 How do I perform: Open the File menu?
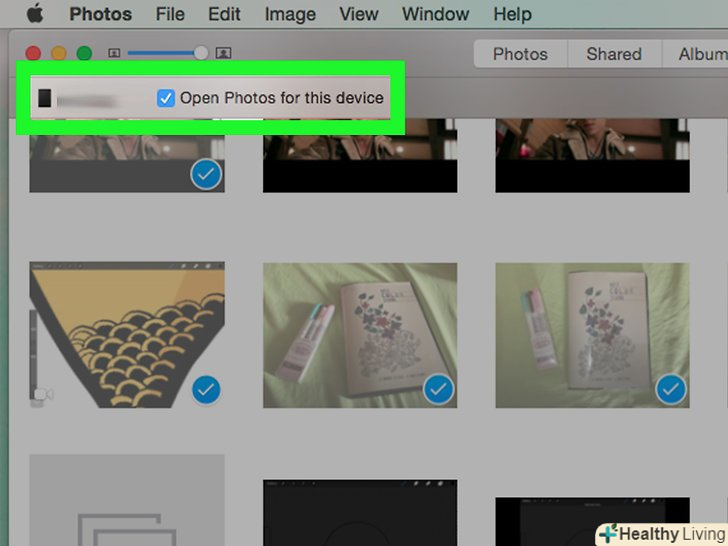coord(170,14)
